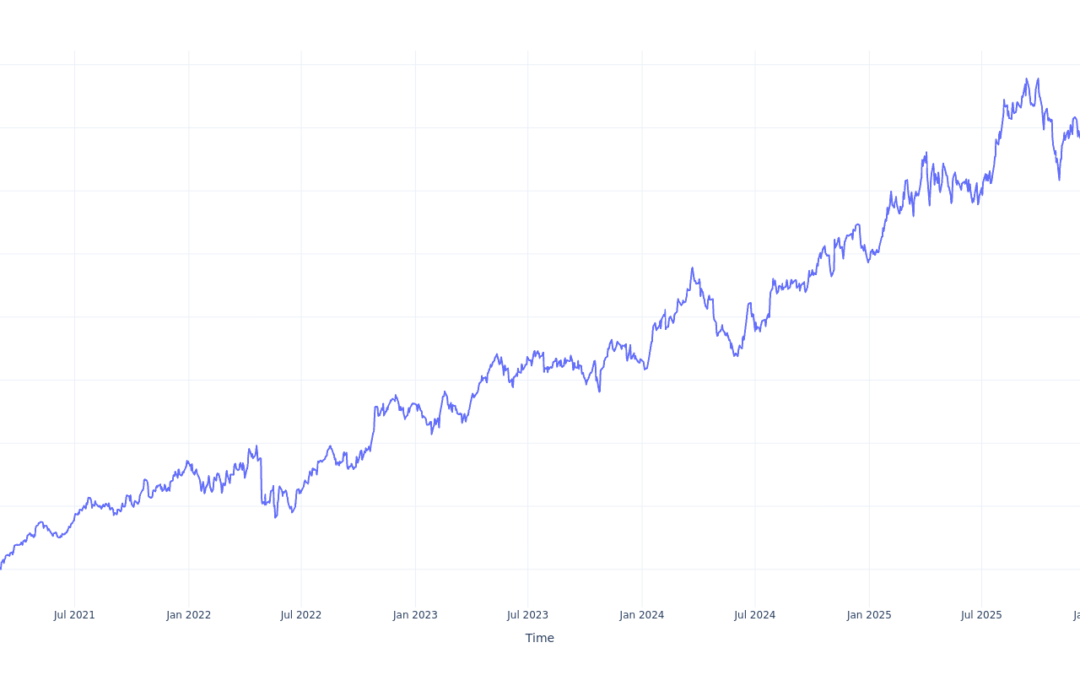Click the "Time" x-axis title
1080x675 pixels.
[539, 638]
